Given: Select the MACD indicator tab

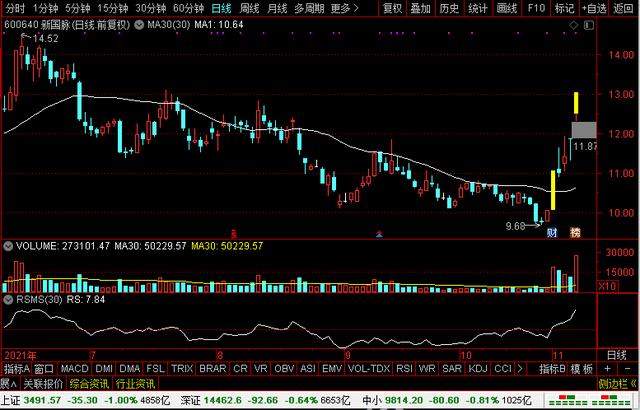Looking at the screenshot, I should coord(75,369).
